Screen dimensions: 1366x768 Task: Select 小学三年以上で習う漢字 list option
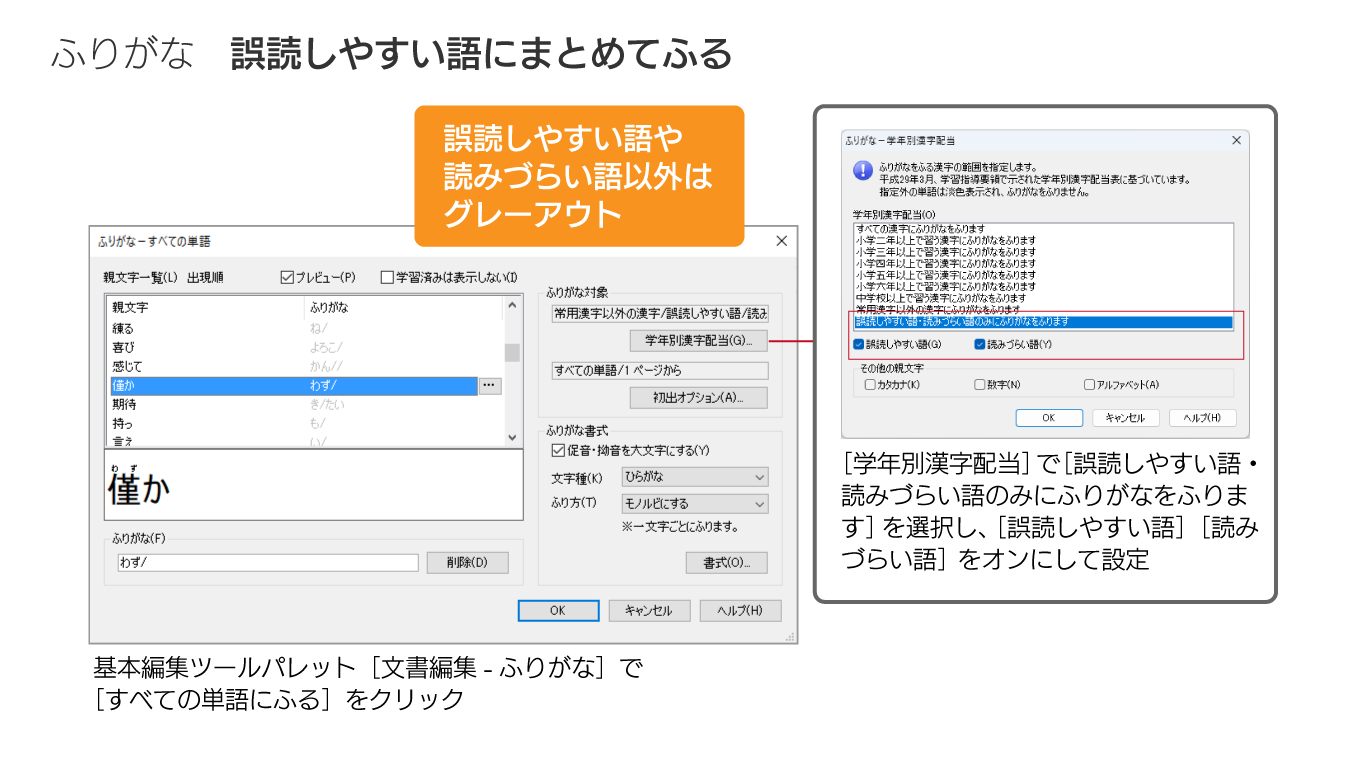[946, 252]
